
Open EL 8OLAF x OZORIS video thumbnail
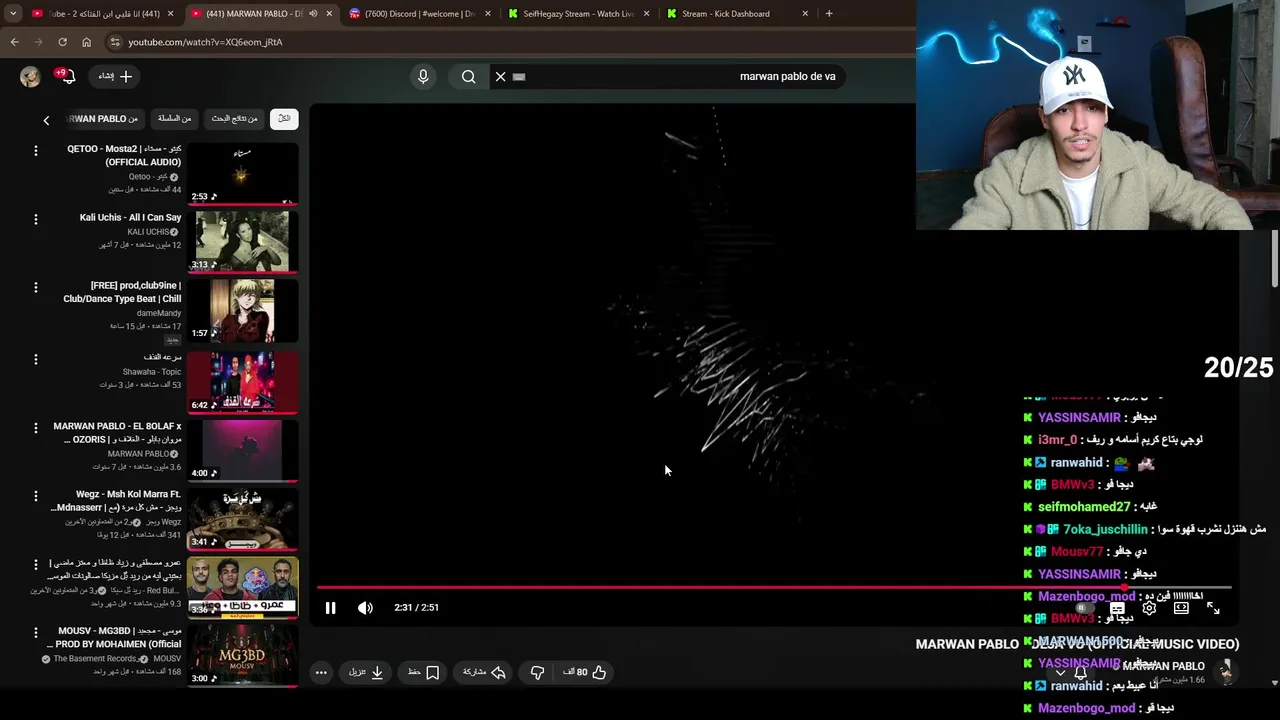pos(242,450)
